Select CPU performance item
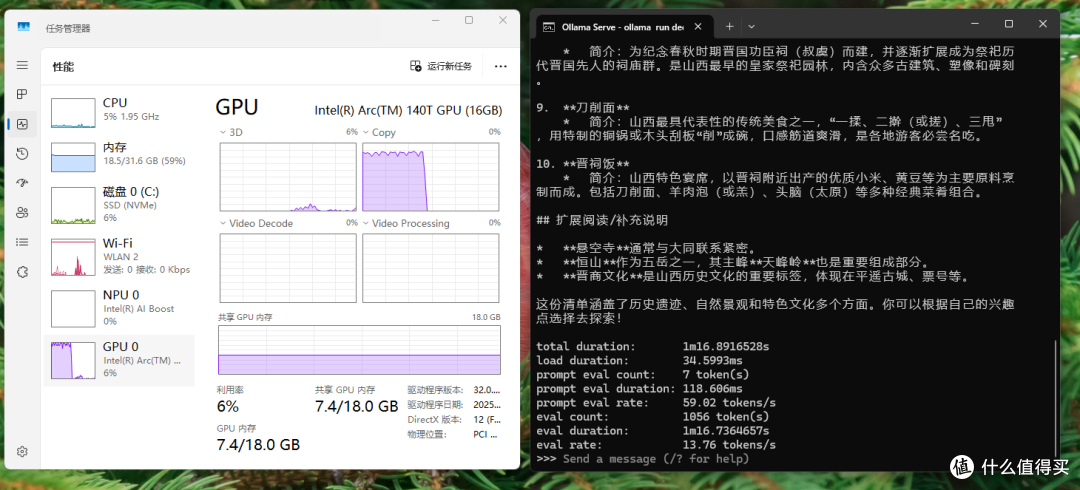Screen dimensions: 1080x490 [119, 112]
